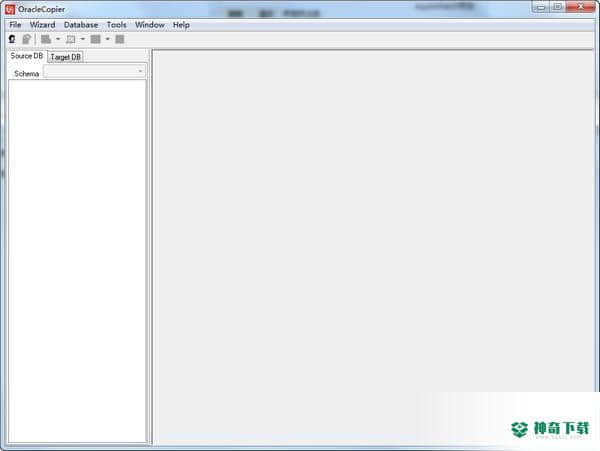Open the File menu
The image size is (600, 451).
click(x=15, y=25)
